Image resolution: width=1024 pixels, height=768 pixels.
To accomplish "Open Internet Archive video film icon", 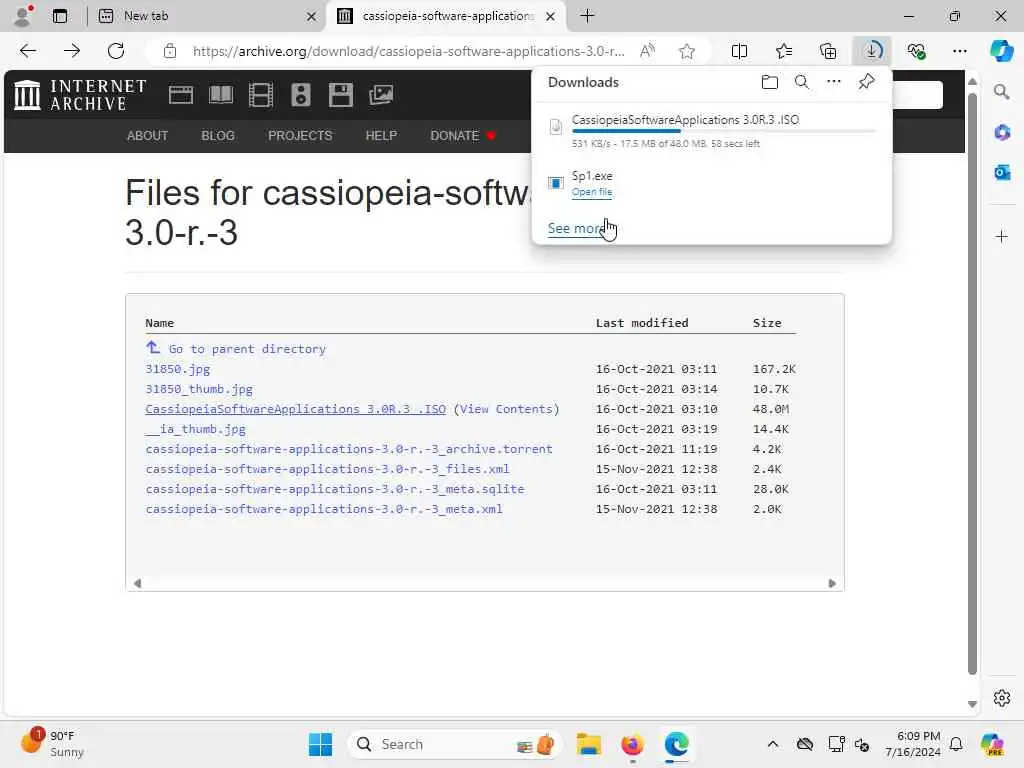I will point(261,95).
